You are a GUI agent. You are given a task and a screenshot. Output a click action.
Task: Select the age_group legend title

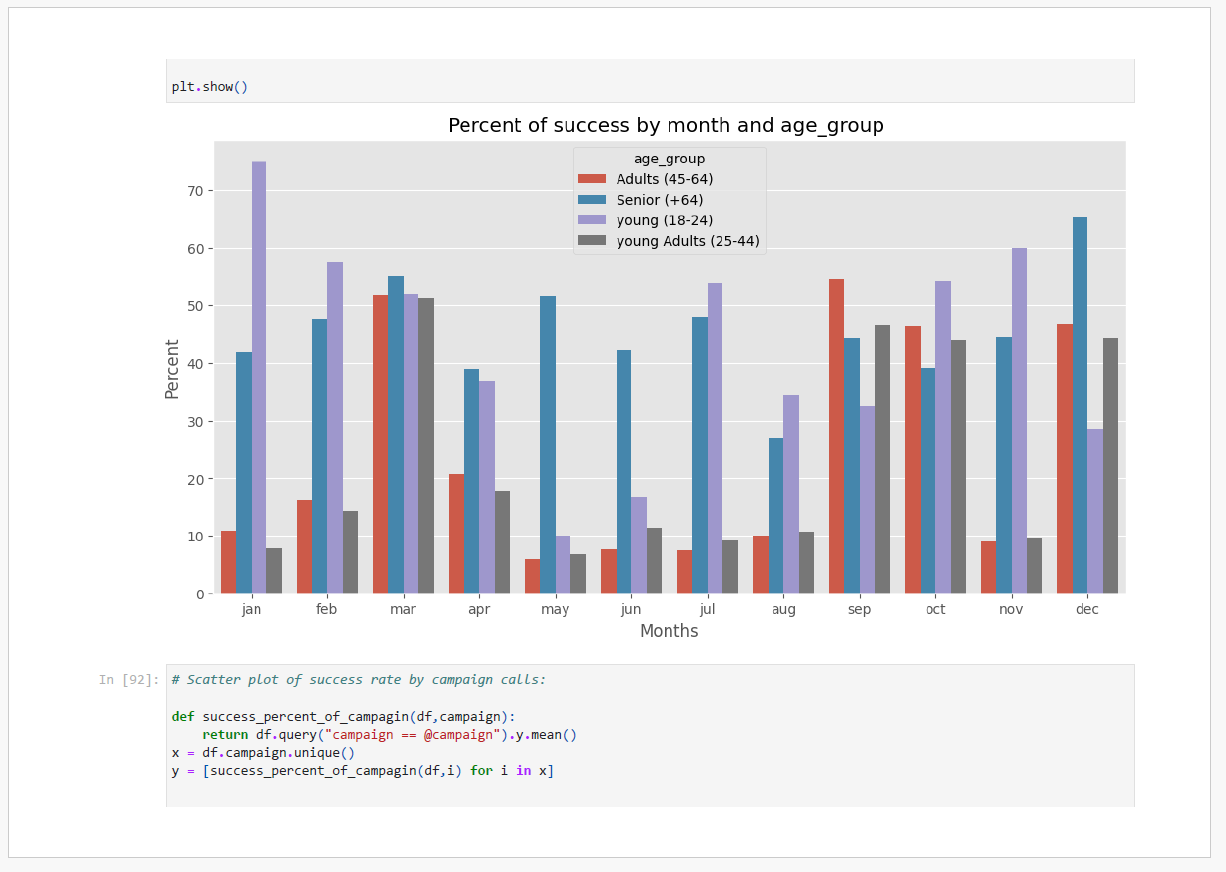pos(669,159)
